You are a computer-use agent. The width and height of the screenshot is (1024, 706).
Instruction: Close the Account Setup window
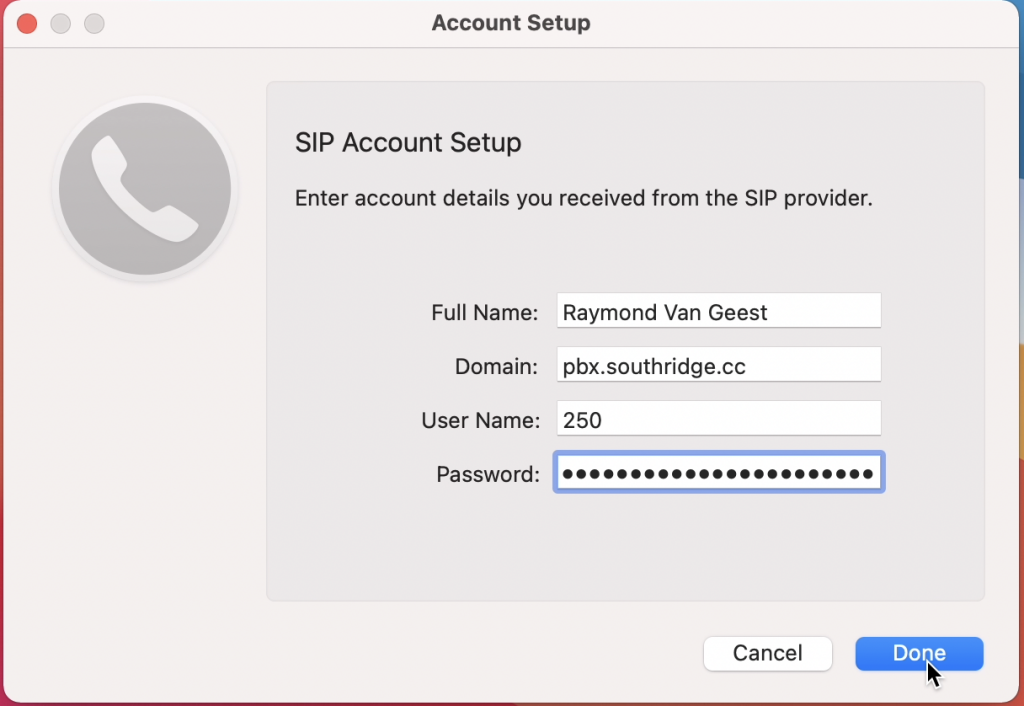[27, 23]
